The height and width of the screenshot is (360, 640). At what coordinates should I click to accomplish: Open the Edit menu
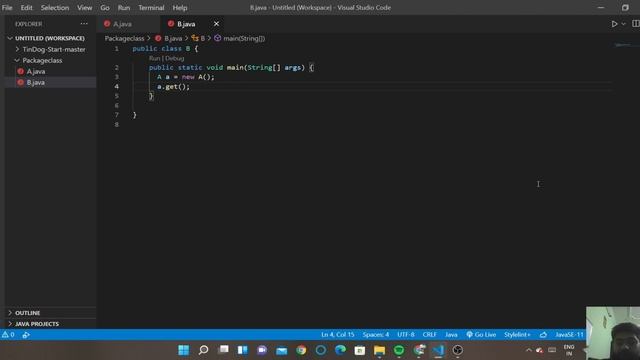pyautogui.click(x=27, y=8)
